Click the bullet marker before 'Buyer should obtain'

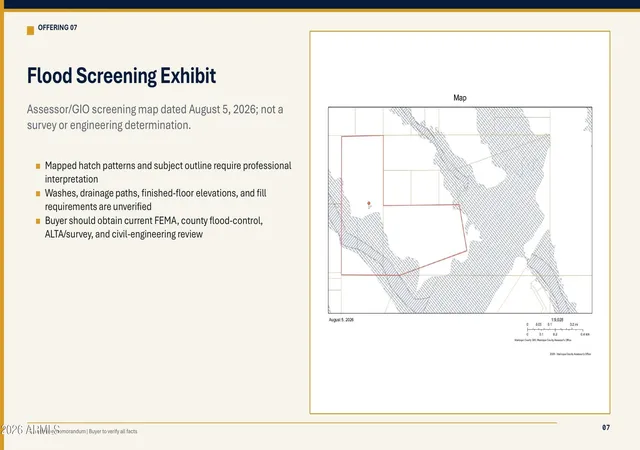pyautogui.click(x=38, y=221)
